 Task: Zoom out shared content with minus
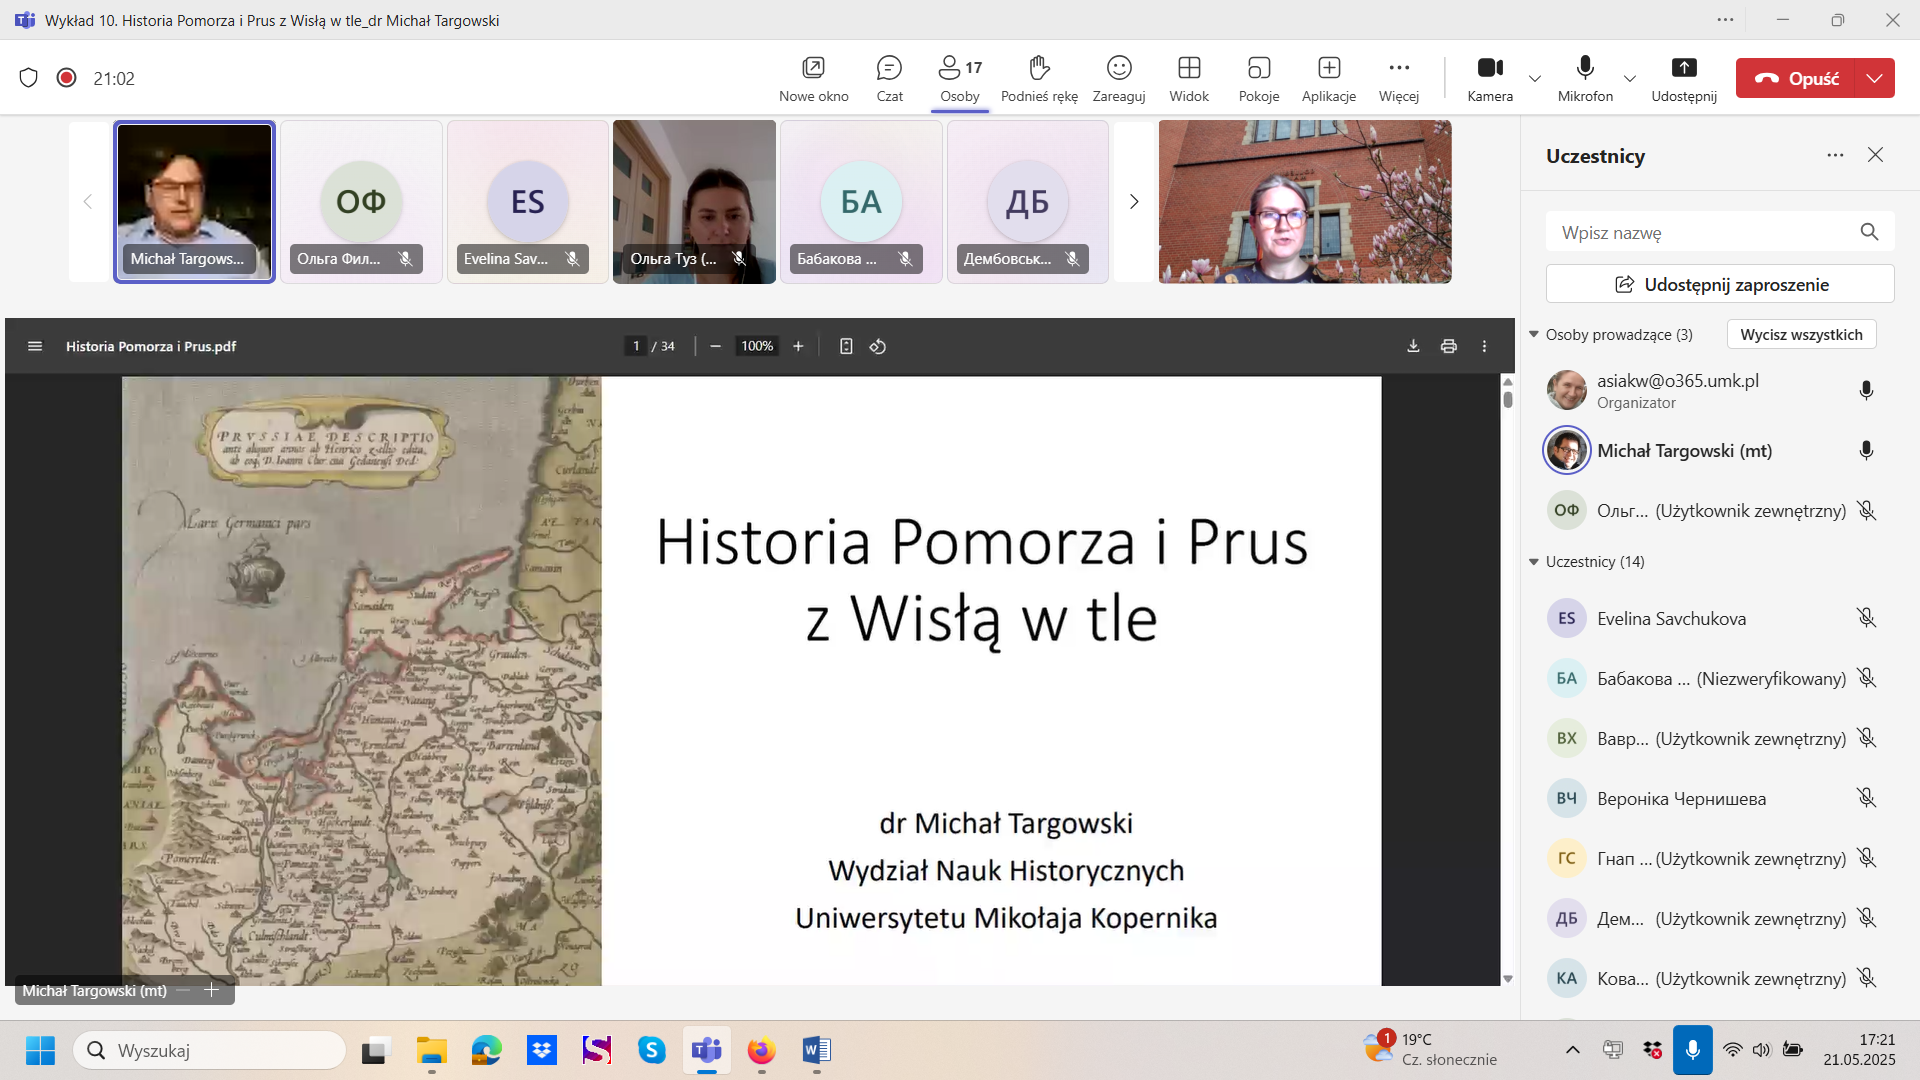tap(183, 990)
